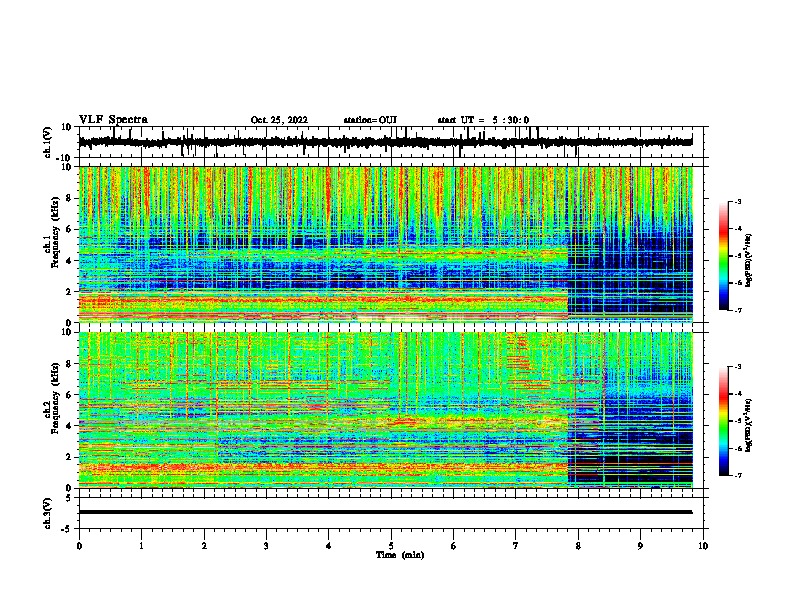Viewport: 792px width, 612px height.
Task: Click the "ch.1(V)" waveform axis label
Action: click(x=48, y=142)
